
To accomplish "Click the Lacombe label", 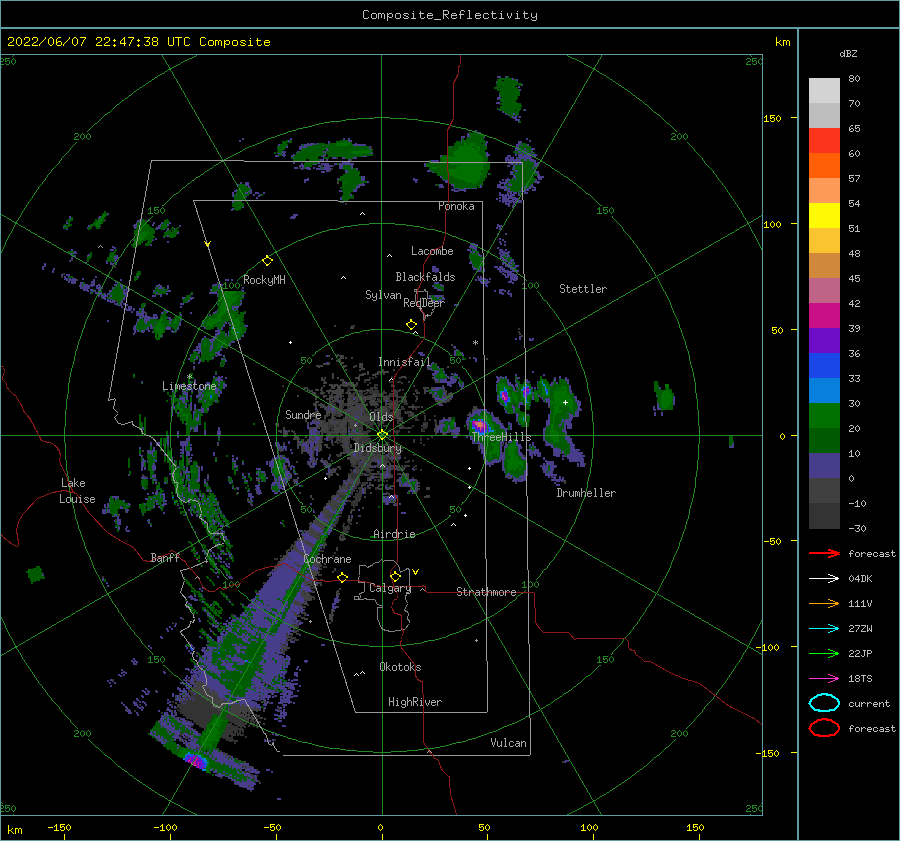I will [x=432, y=251].
